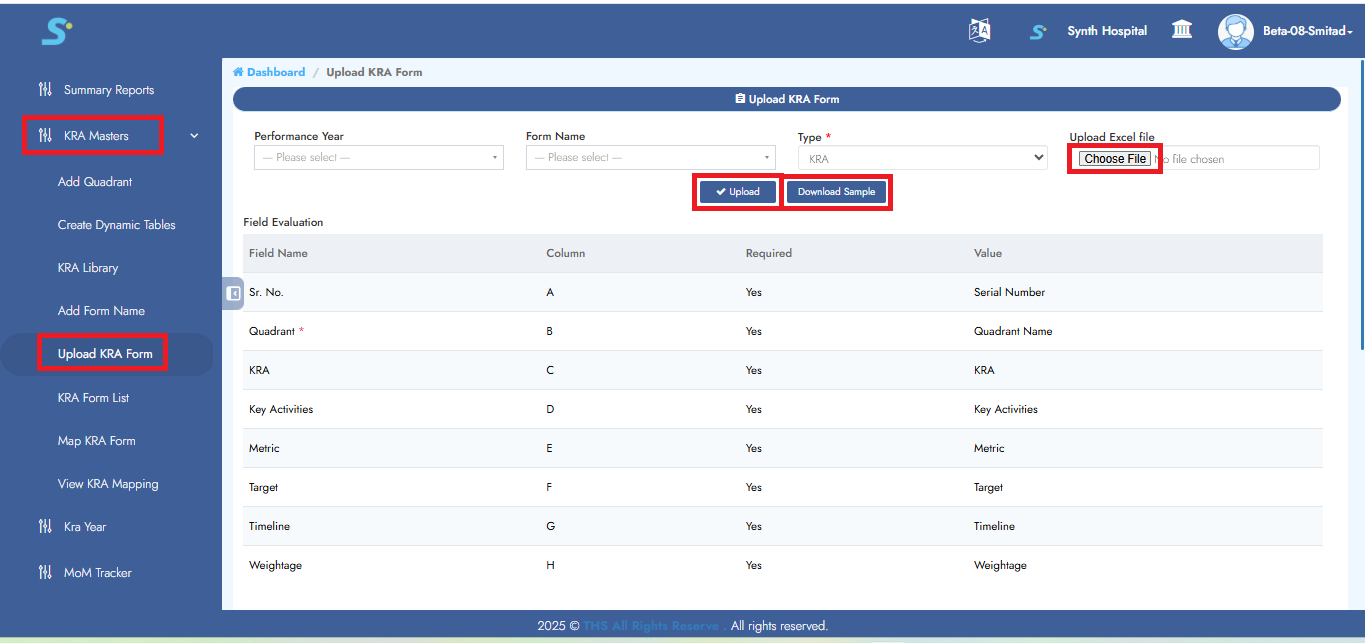The width and height of the screenshot is (1365, 643).
Task: Click the Download Sample button
Action: 837,191
